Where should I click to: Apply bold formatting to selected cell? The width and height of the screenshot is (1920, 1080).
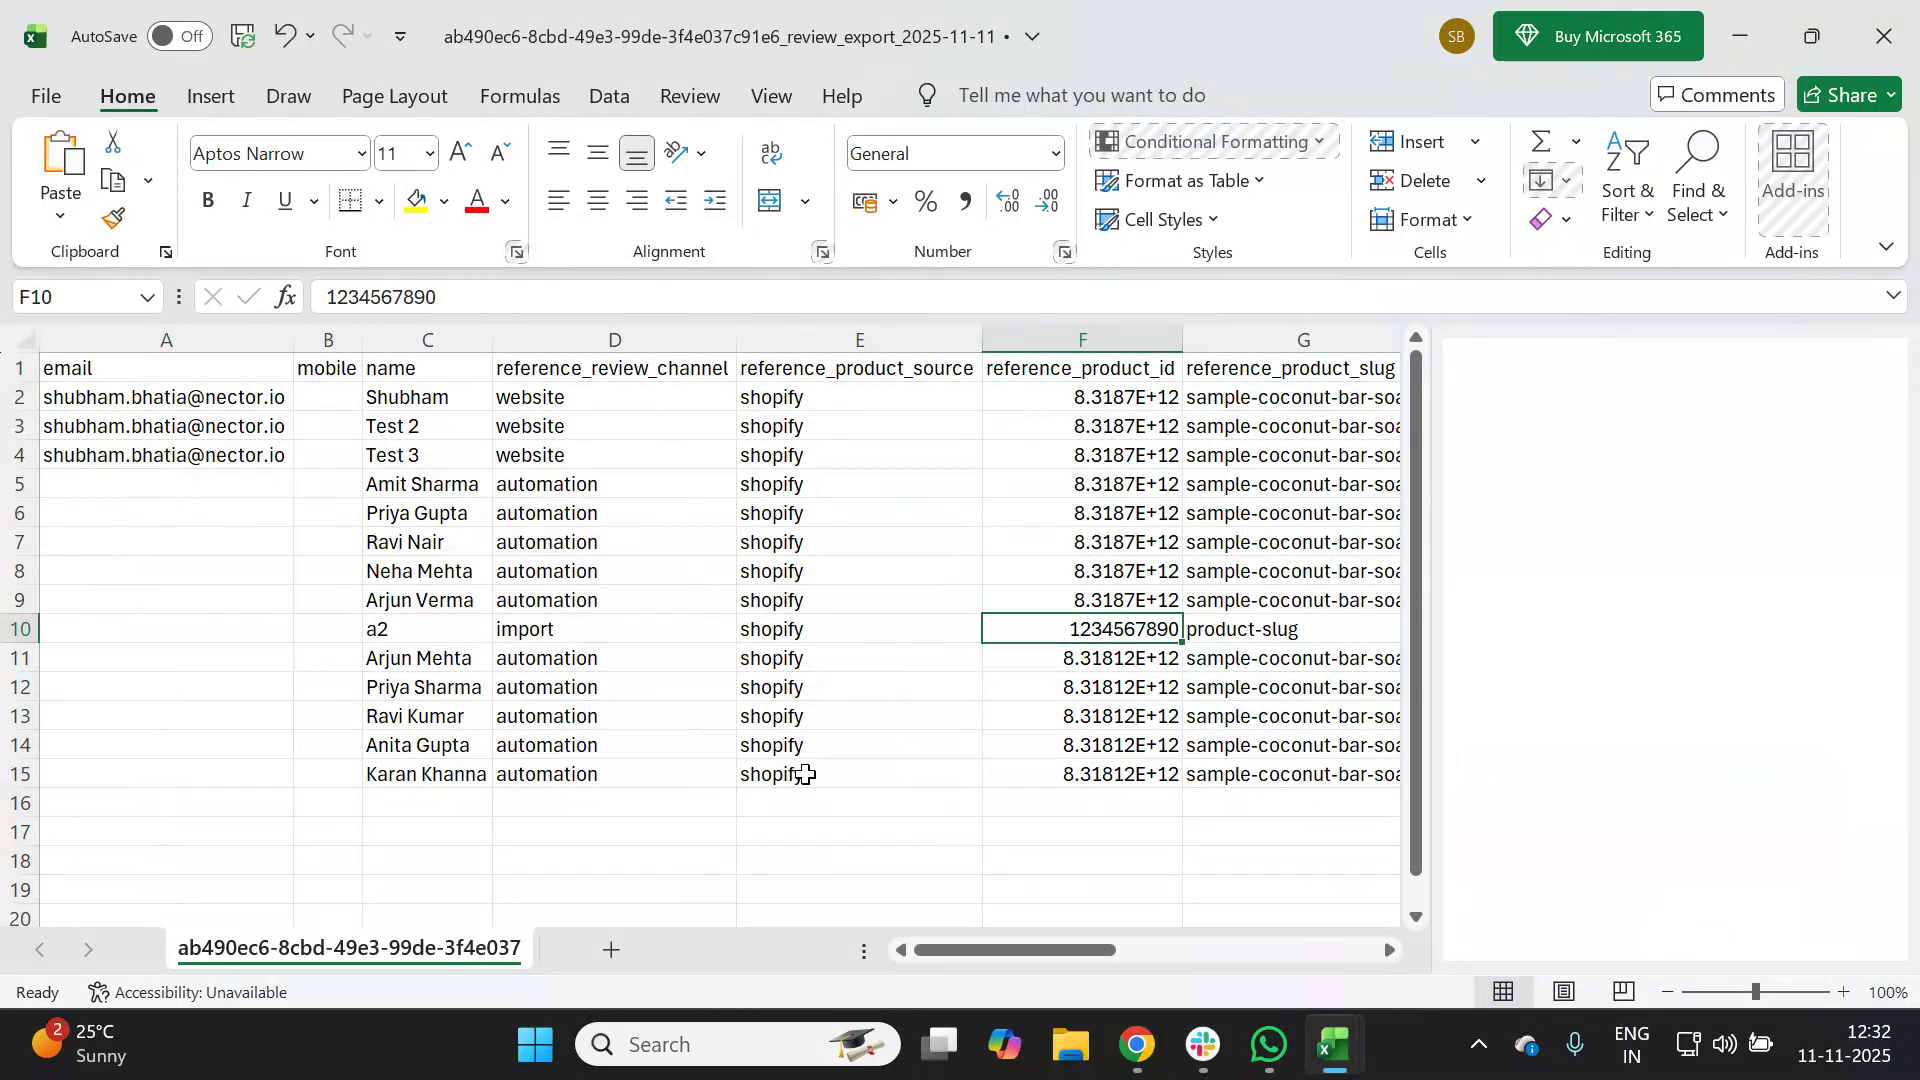pyautogui.click(x=208, y=200)
